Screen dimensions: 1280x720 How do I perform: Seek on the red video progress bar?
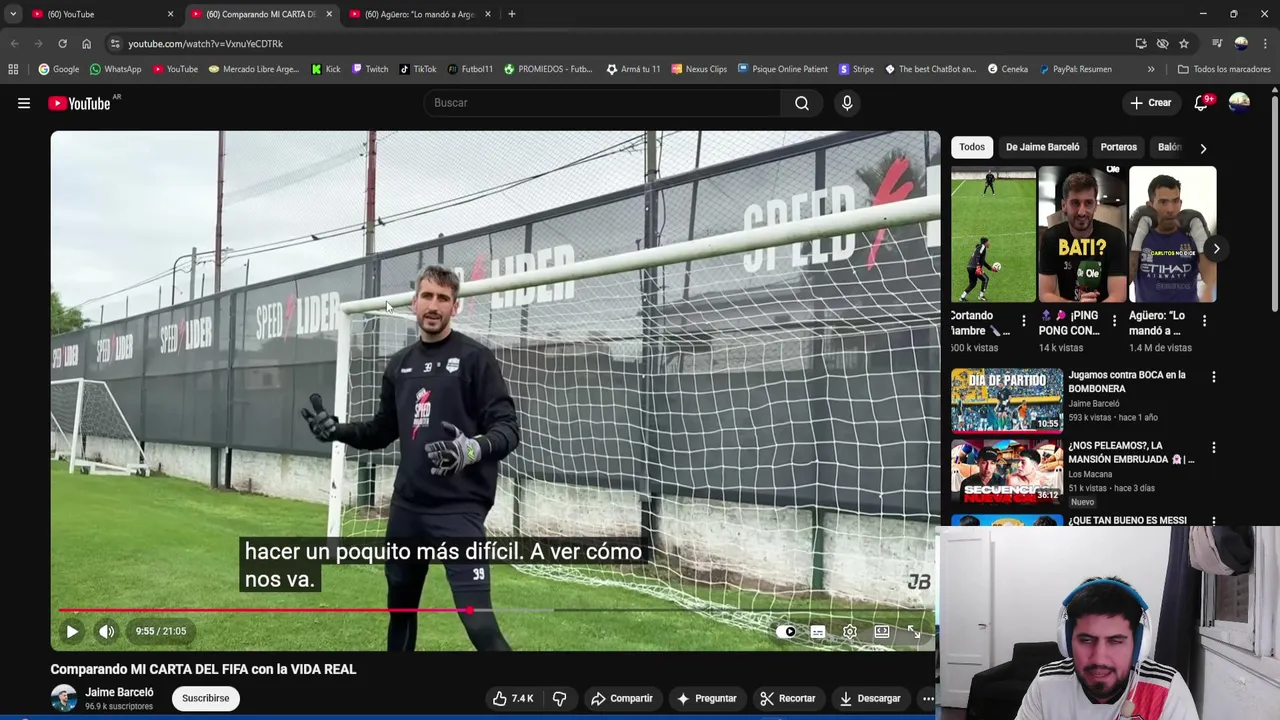(x=264, y=610)
